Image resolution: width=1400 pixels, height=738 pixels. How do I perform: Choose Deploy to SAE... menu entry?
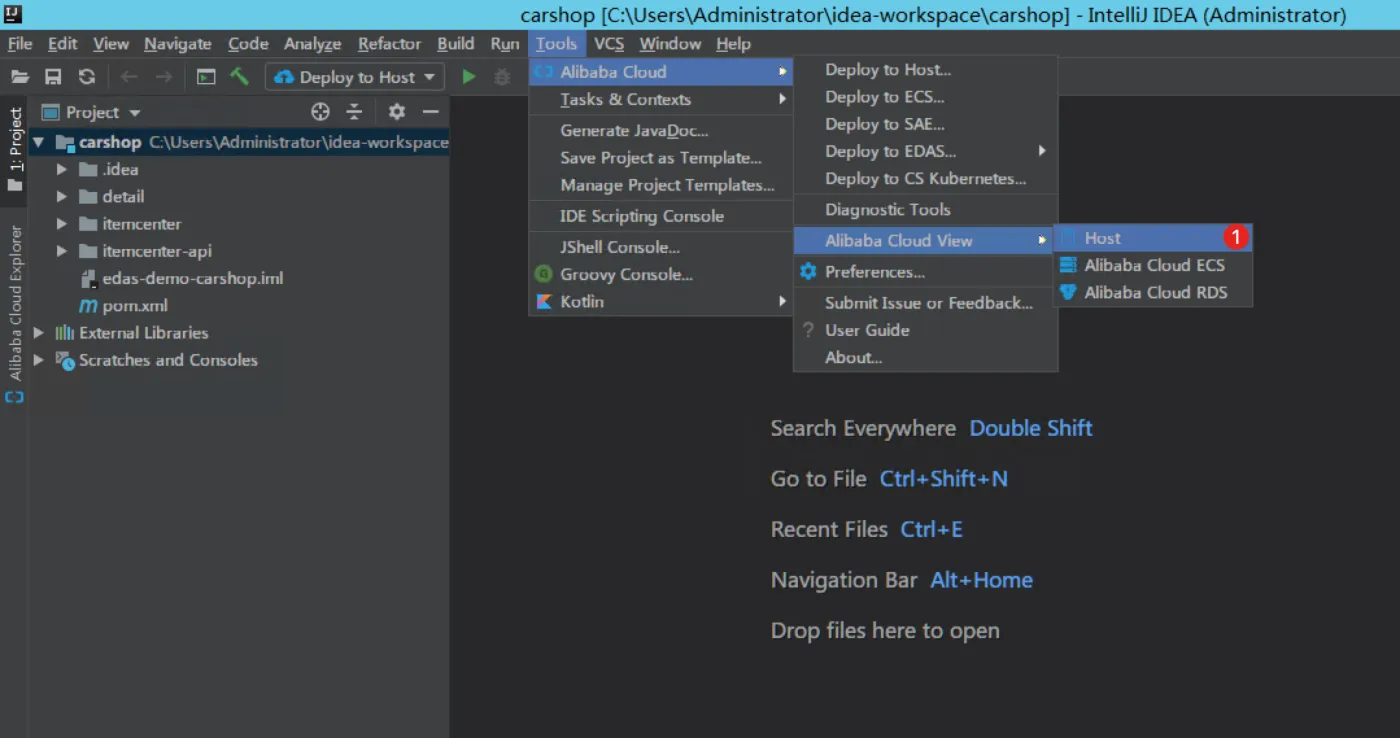pos(925,124)
